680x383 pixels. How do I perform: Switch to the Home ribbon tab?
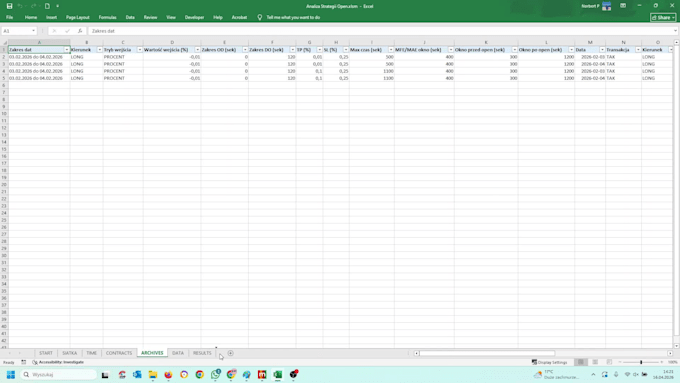[31, 17]
